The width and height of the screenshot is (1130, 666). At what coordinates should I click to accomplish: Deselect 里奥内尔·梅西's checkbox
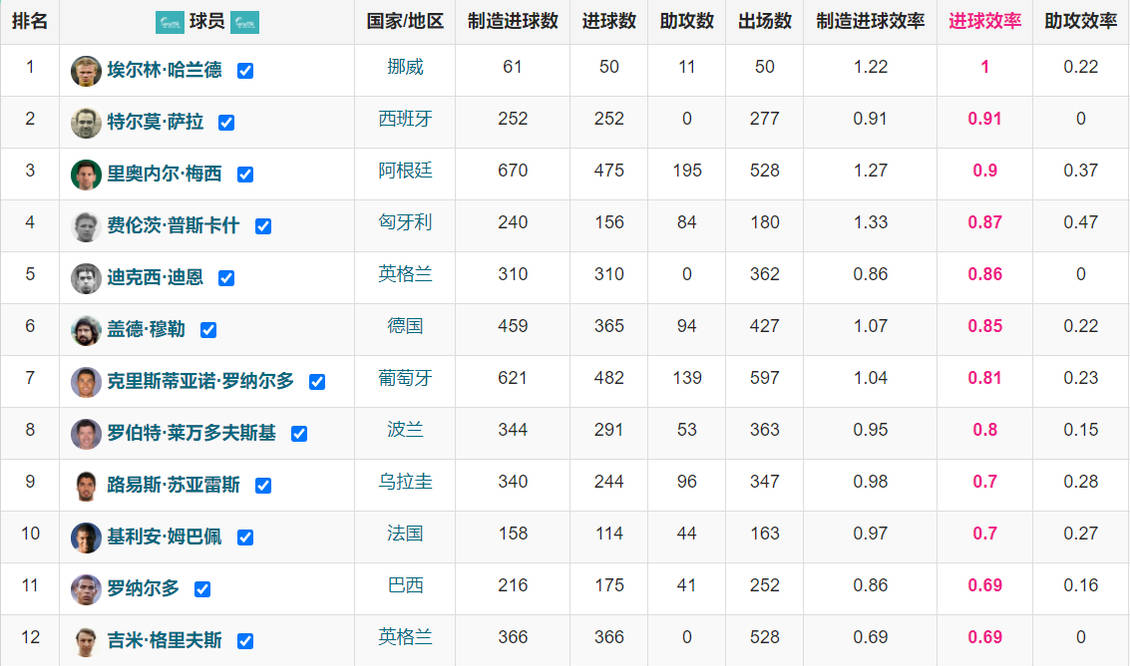coord(245,174)
